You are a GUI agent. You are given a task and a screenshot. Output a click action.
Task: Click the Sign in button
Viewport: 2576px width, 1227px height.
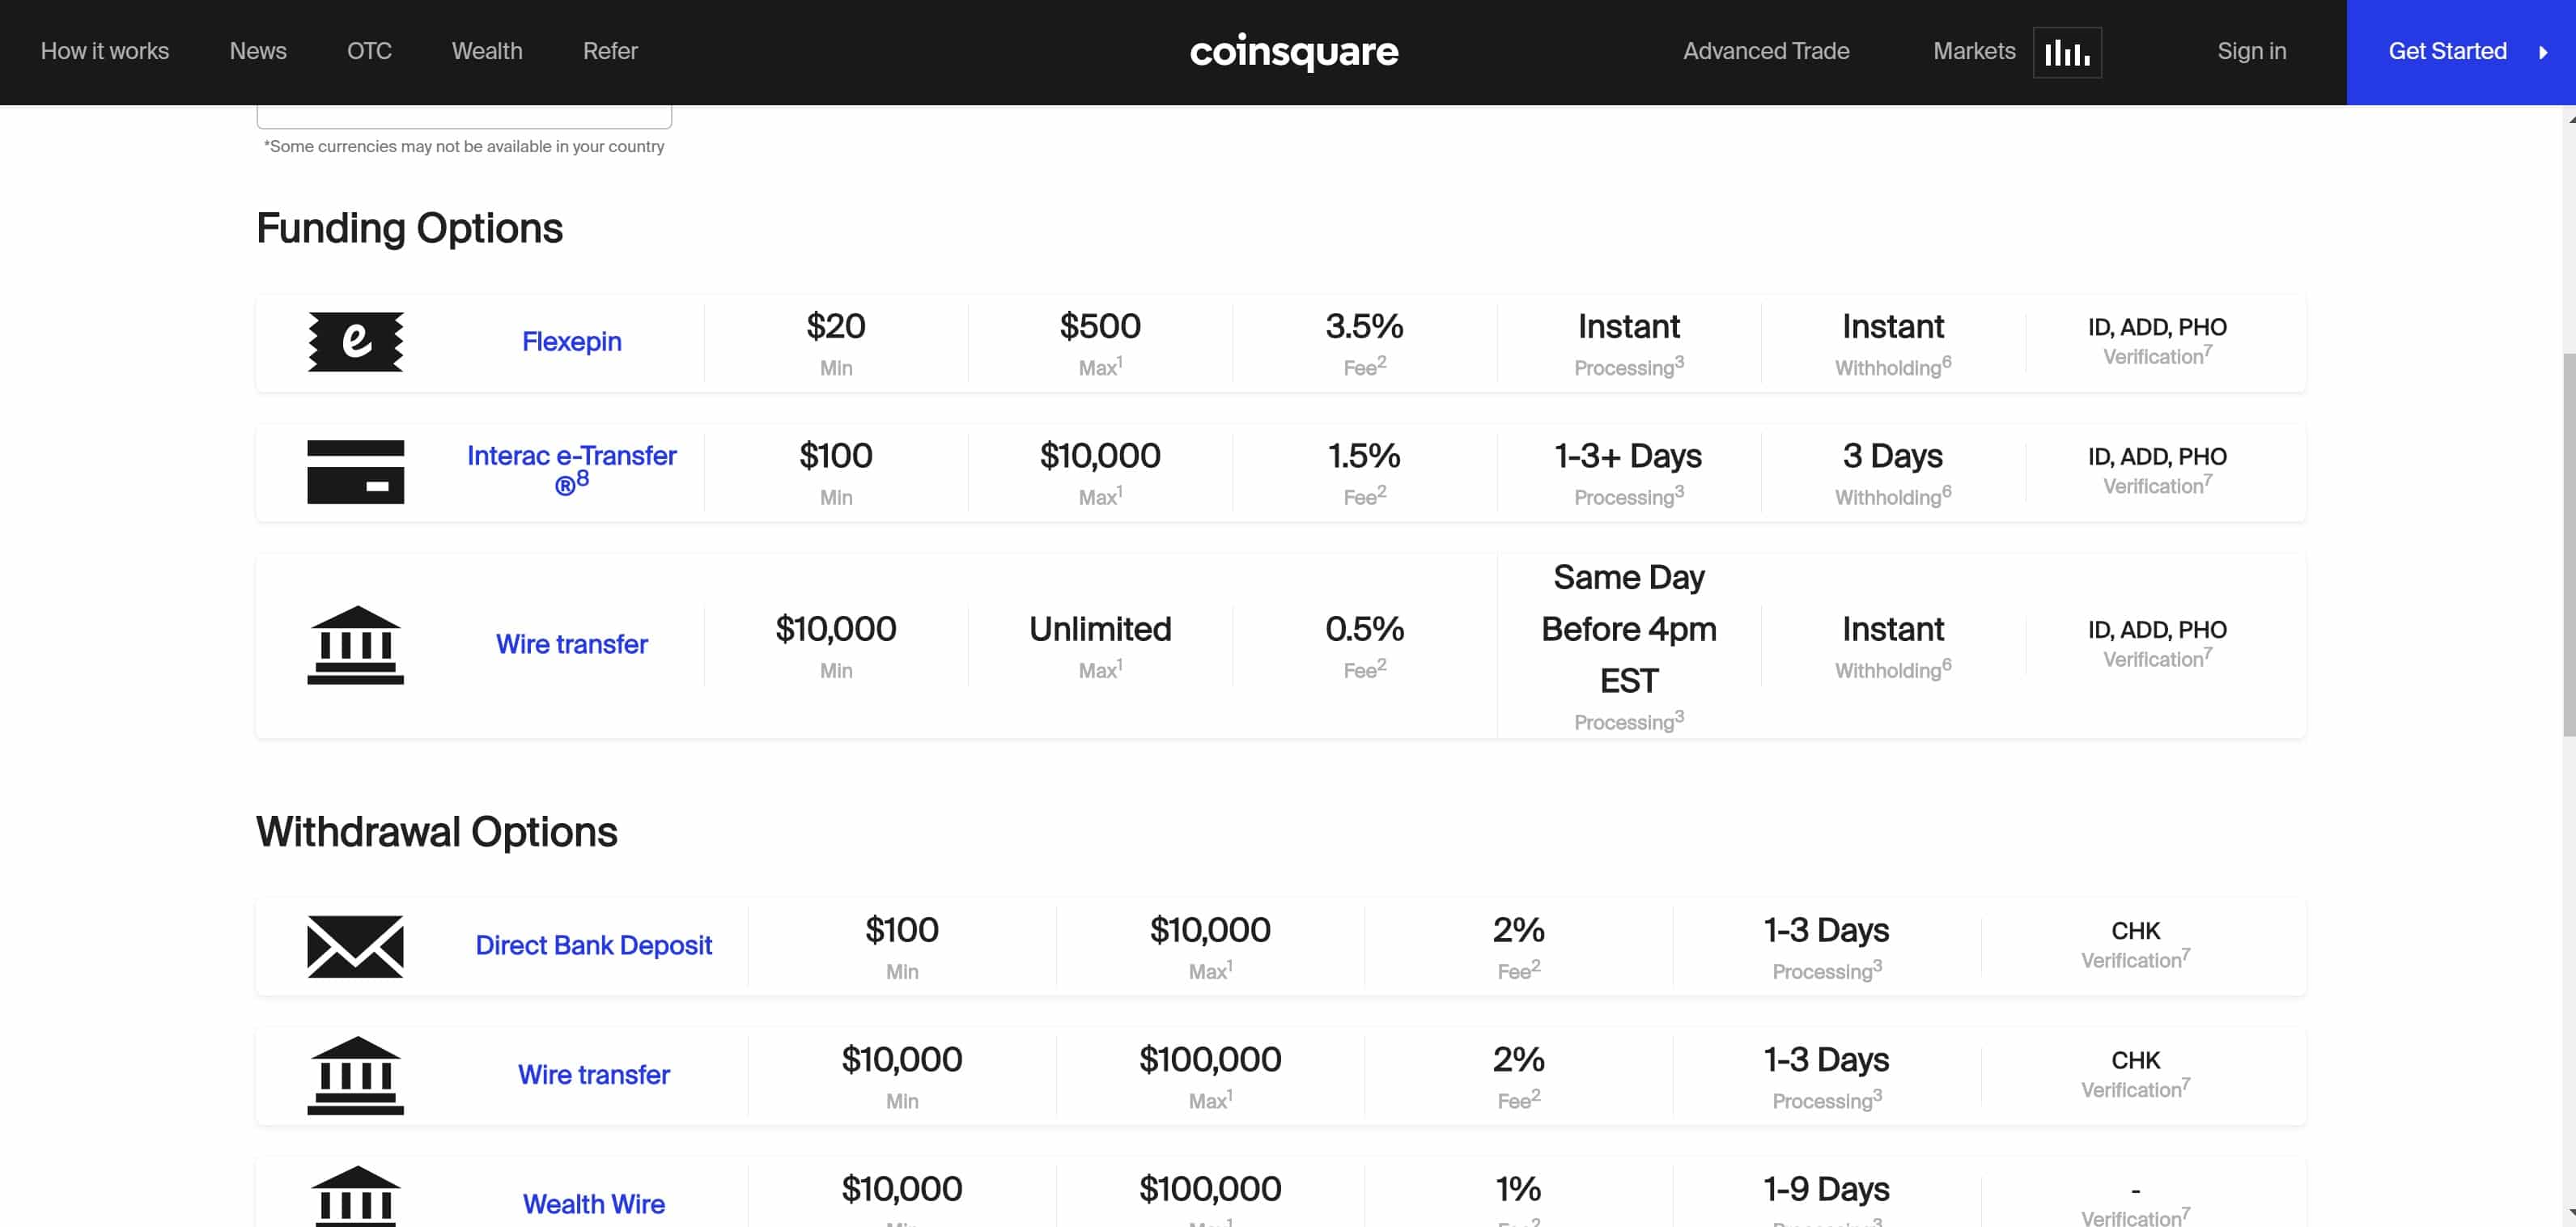[2251, 51]
